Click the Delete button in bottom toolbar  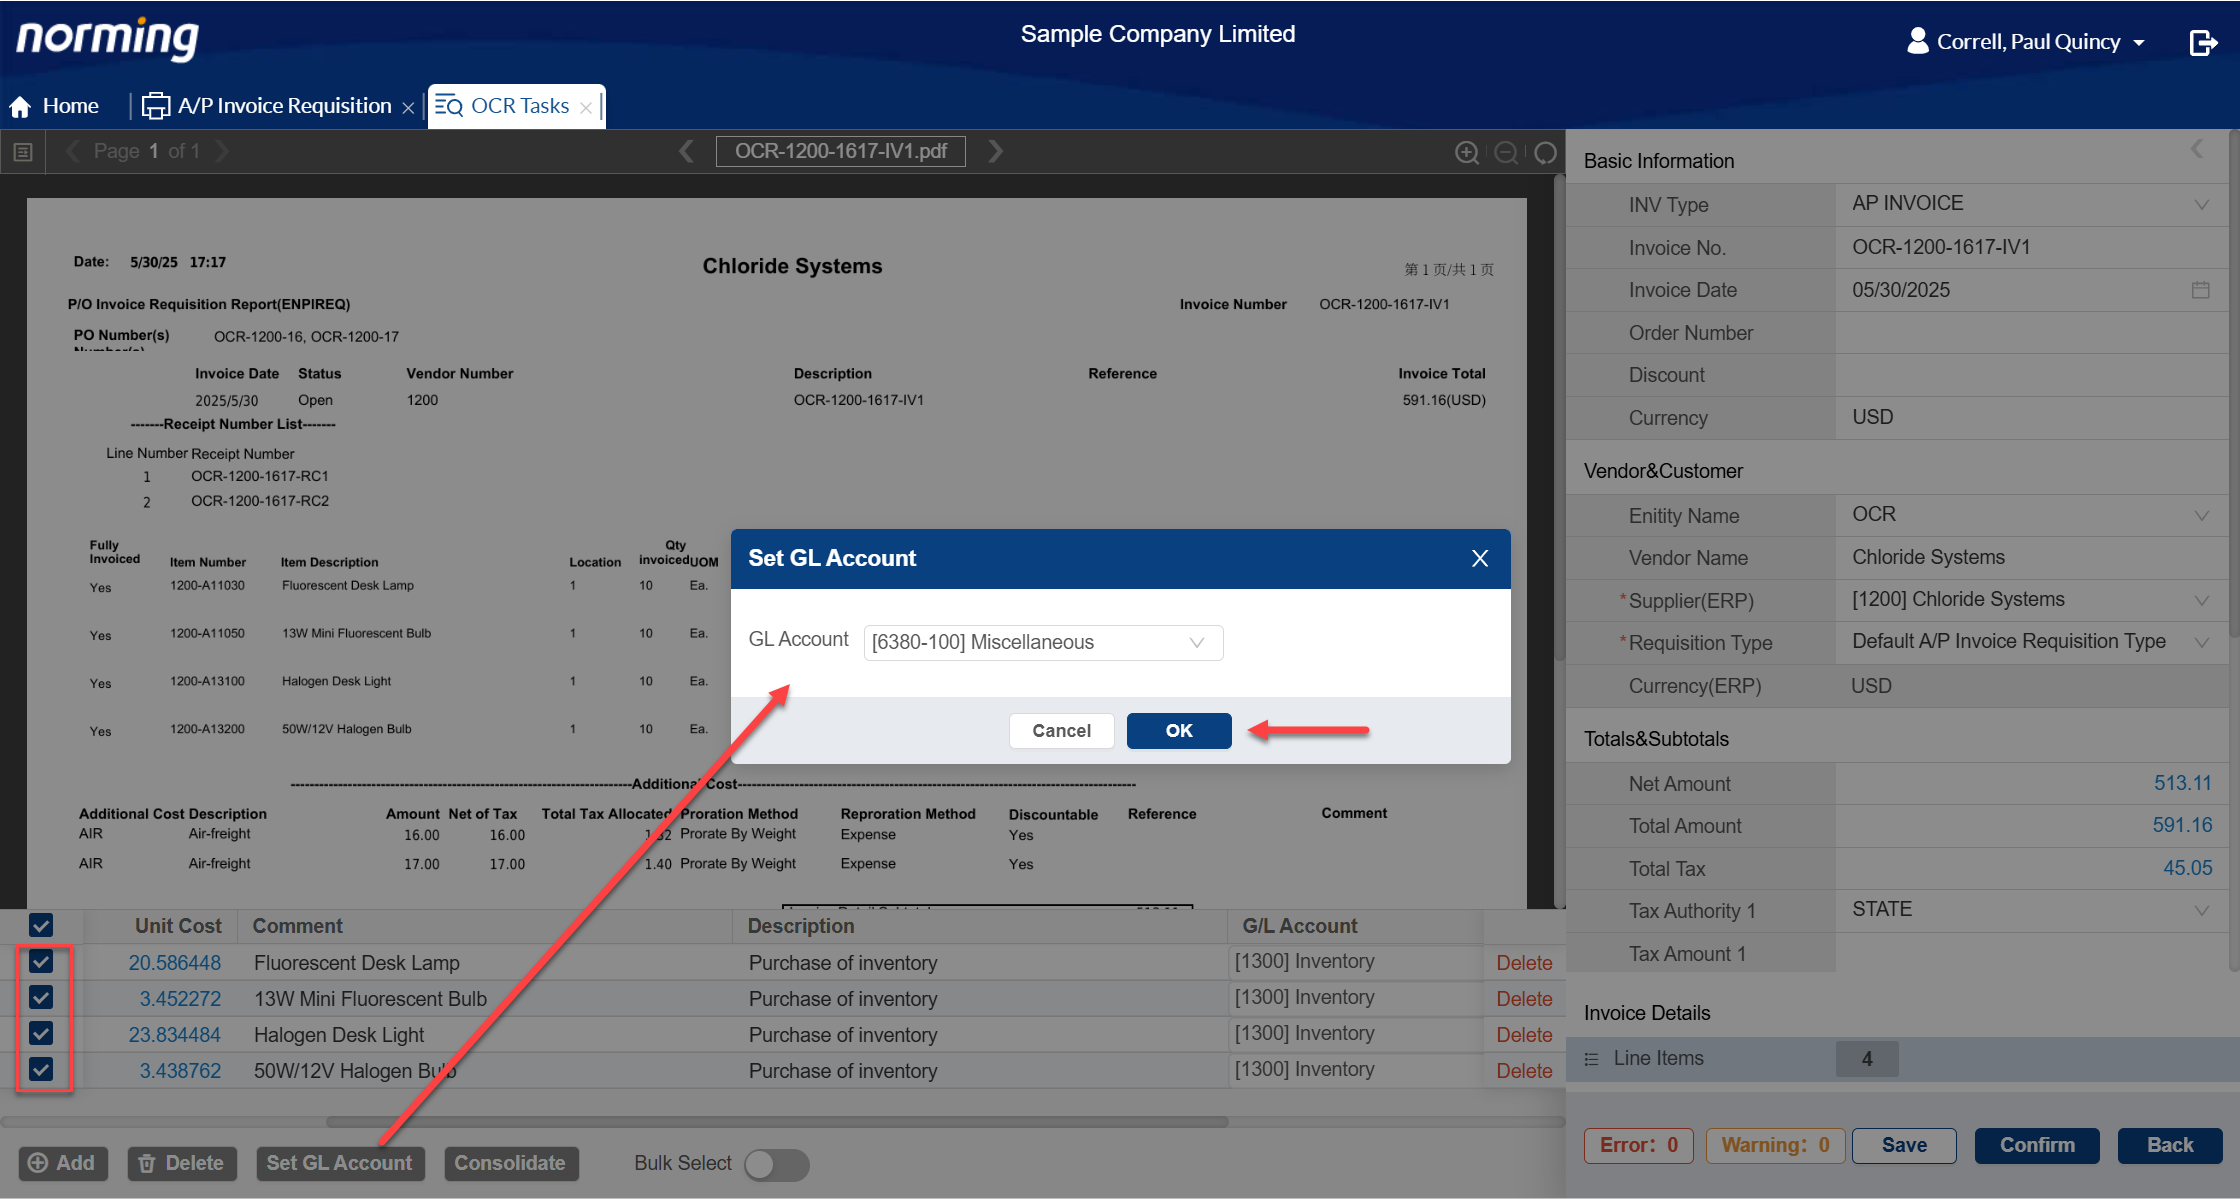(x=182, y=1163)
